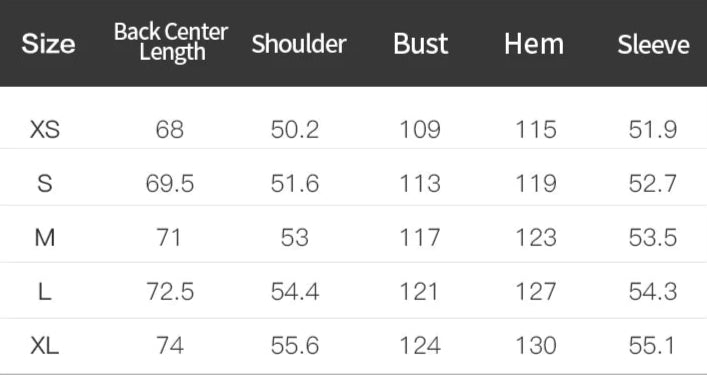Click the Back Center Length header
707x375 pixels.
(171, 41)
